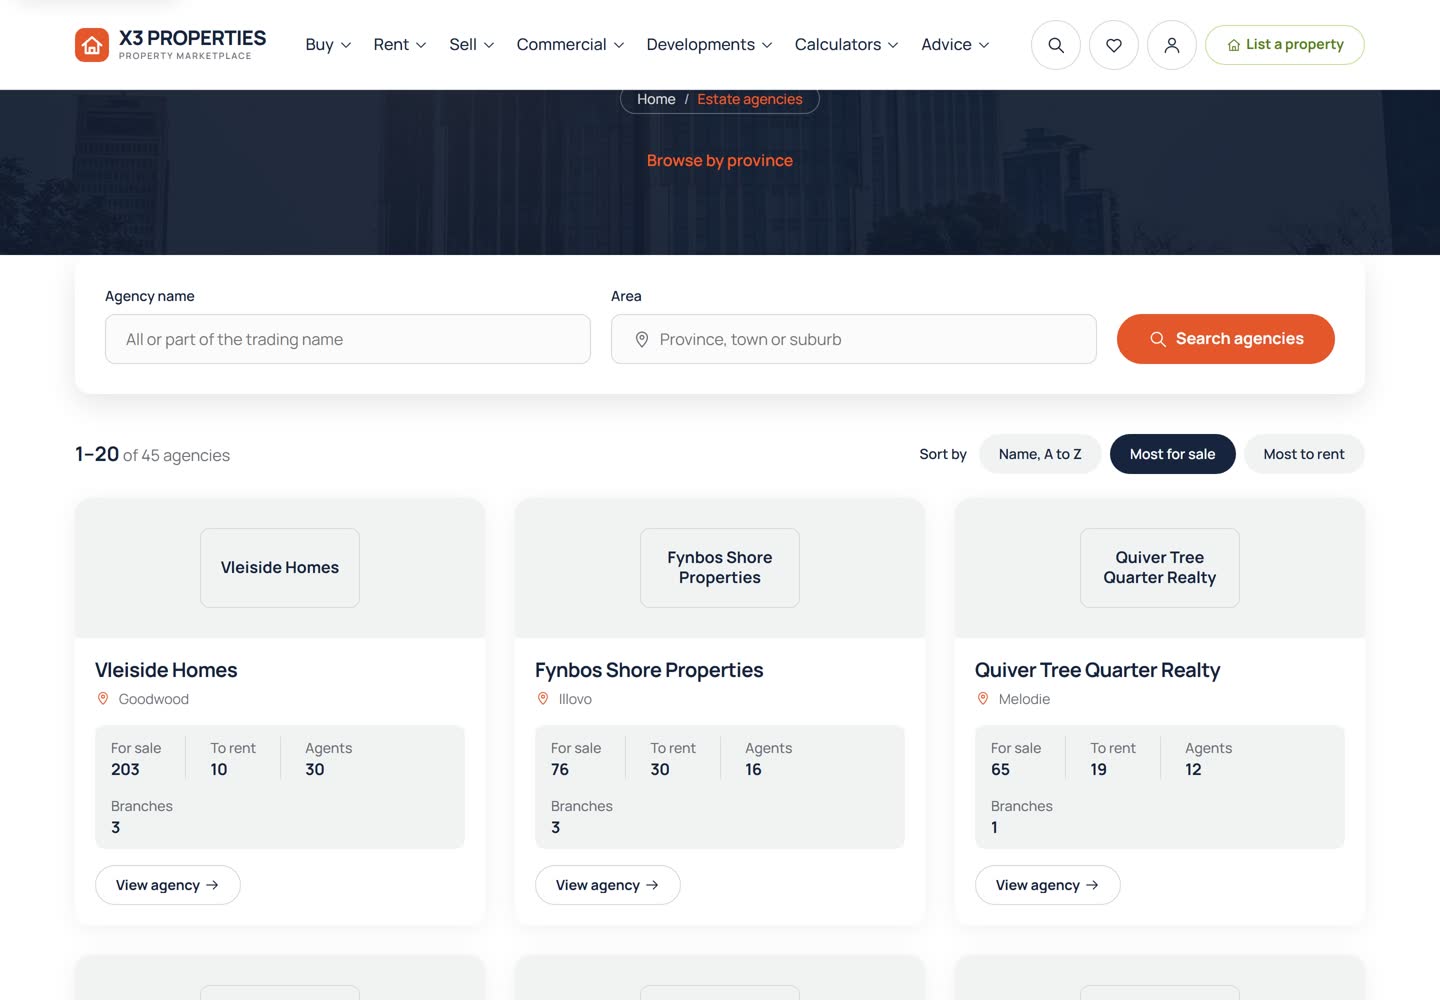The height and width of the screenshot is (1000, 1440).
Task: Select Most for sale sorting
Action: [1173, 454]
